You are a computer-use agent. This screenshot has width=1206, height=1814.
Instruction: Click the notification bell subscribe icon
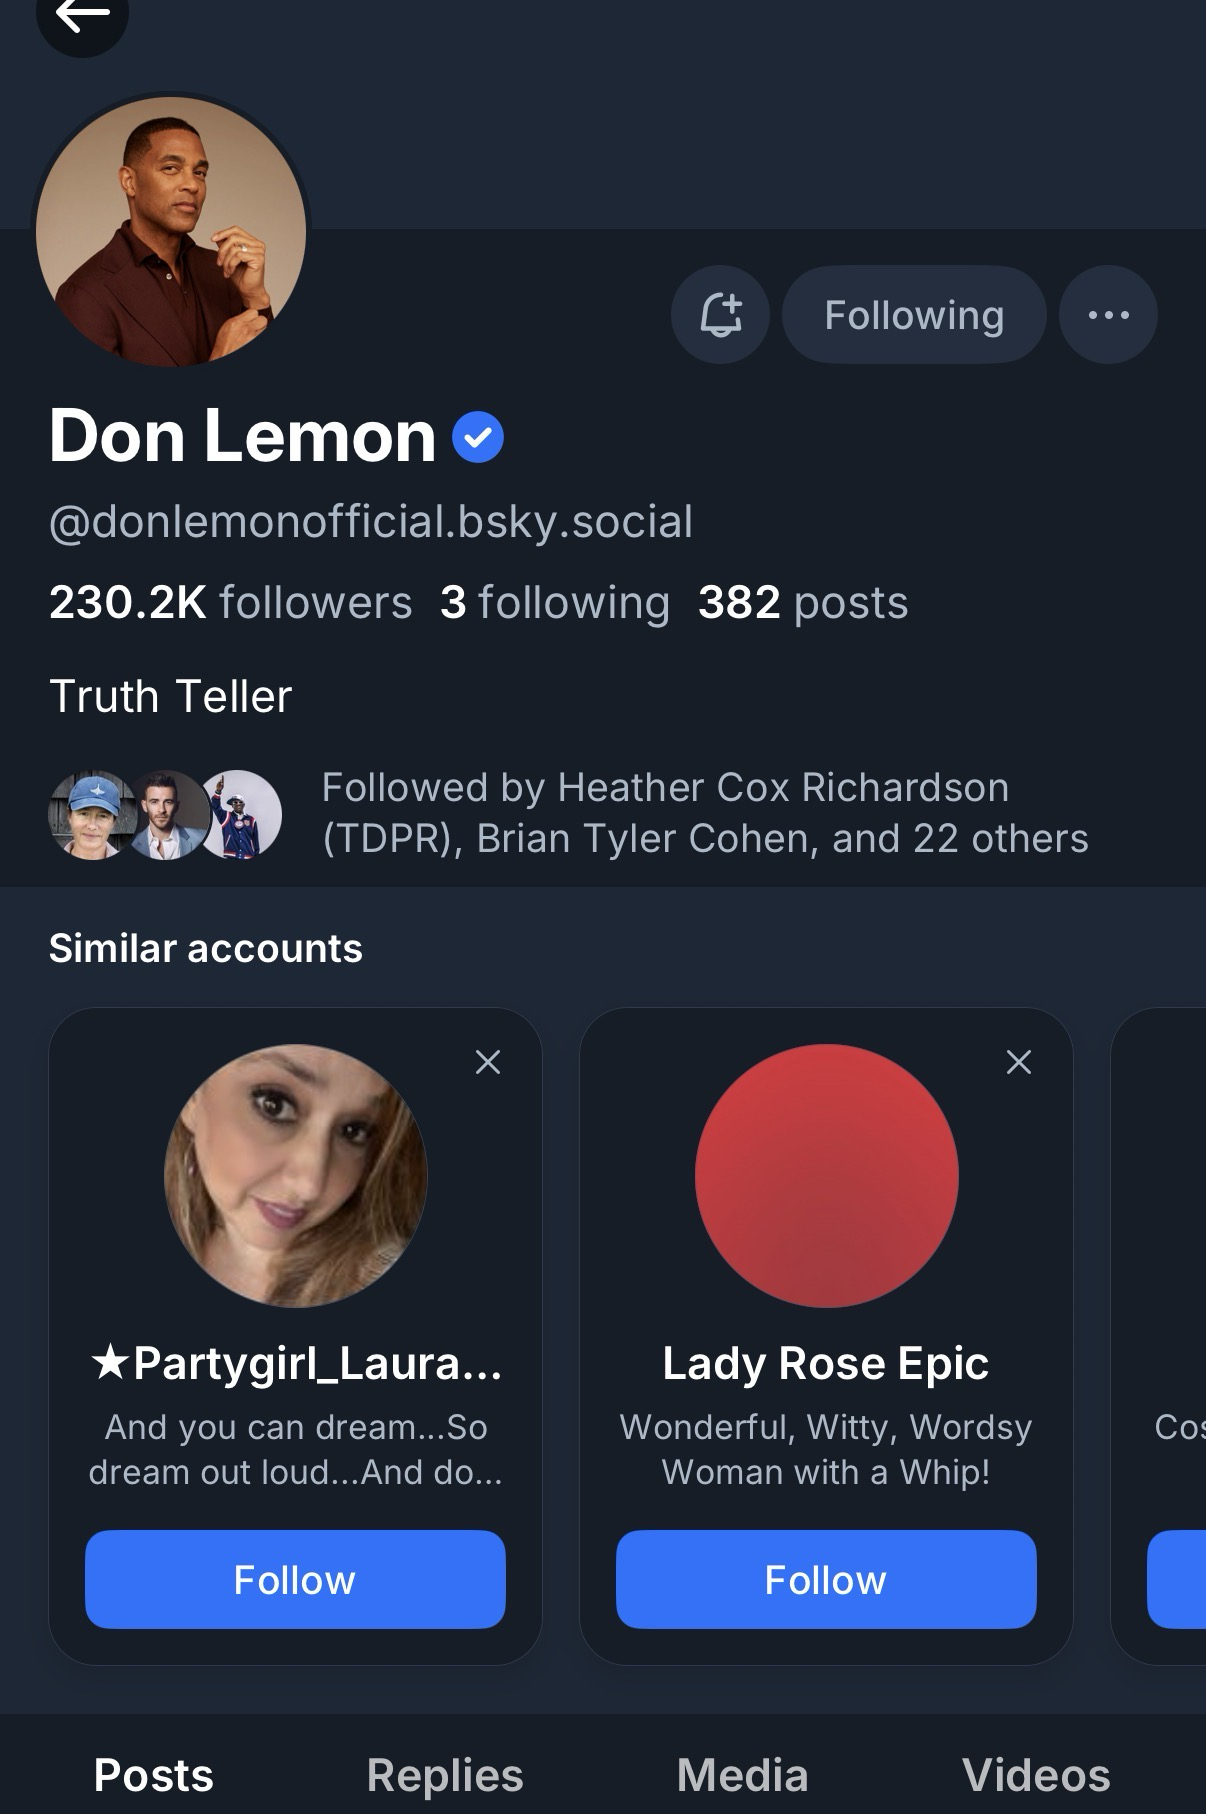tap(720, 315)
